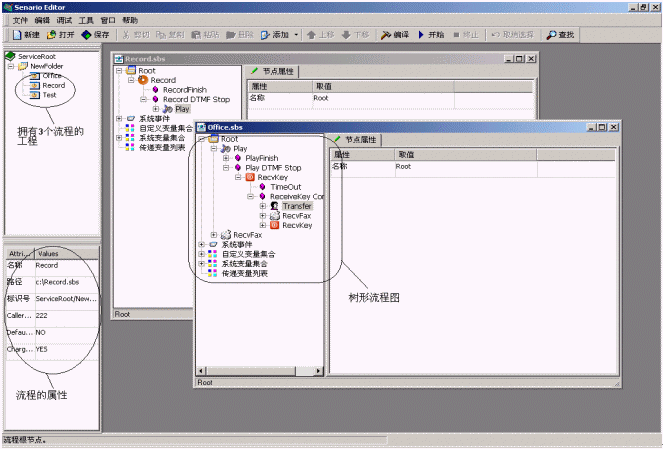Open the 添加 (Add) dropdown arrow
The image size is (663, 449).
tap(297, 35)
